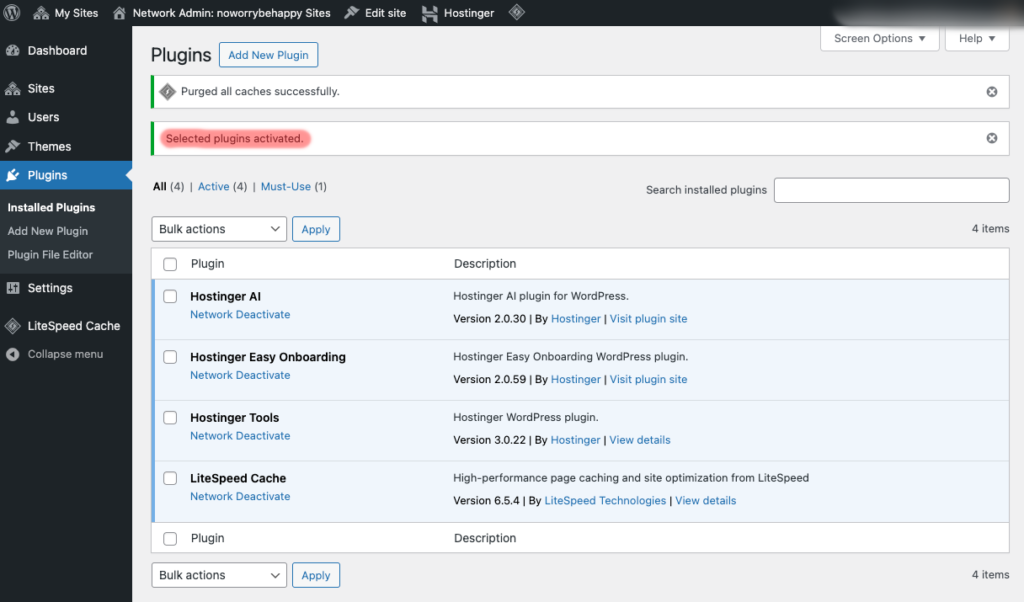This screenshot has width=1024, height=602.
Task: Click LiteSpeed icon in purge notice
Action: tap(168, 92)
